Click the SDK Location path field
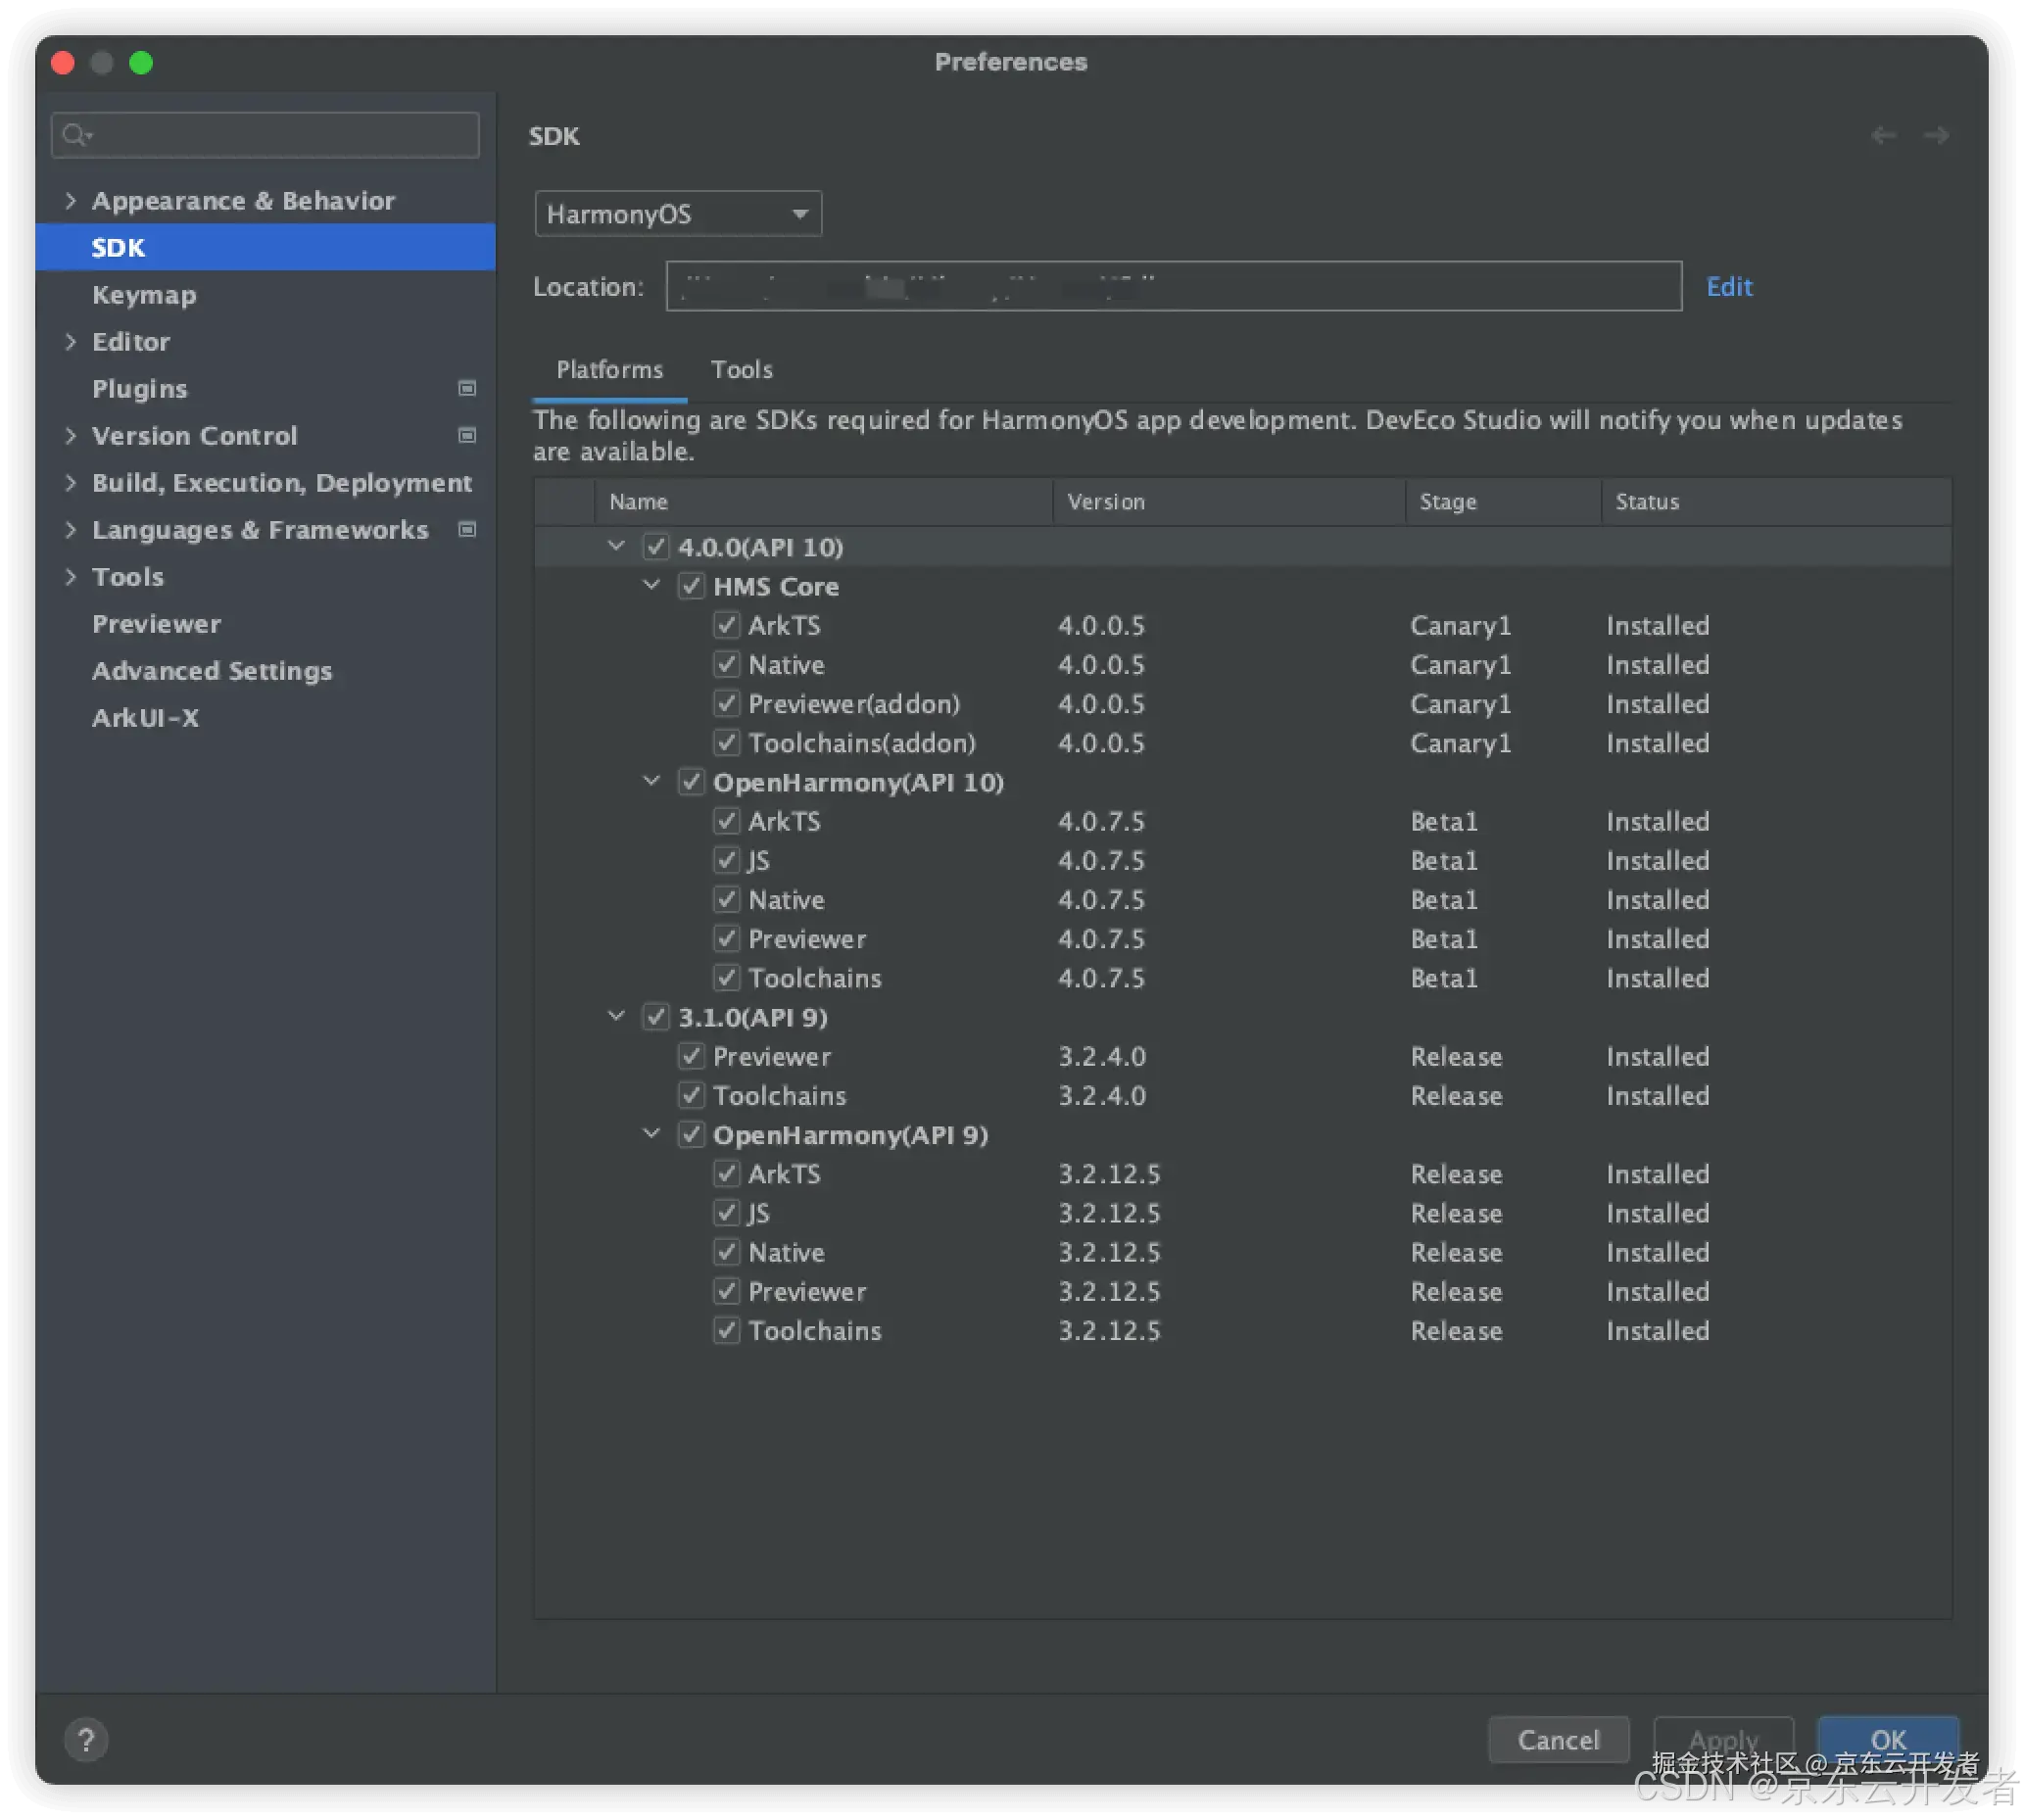 click(x=1174, y=286)
